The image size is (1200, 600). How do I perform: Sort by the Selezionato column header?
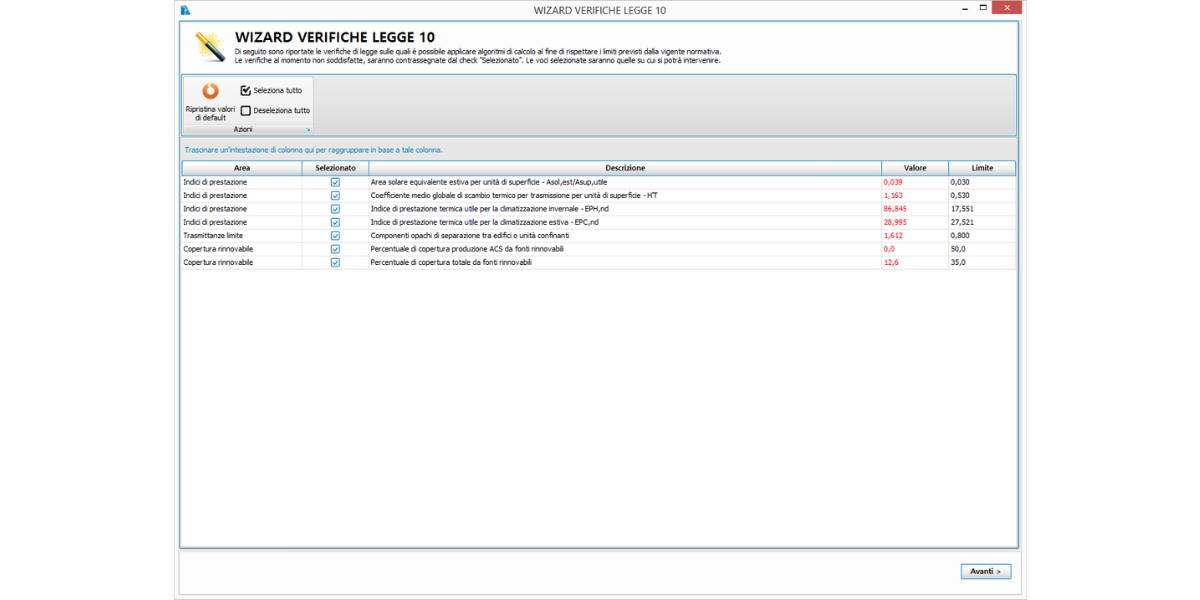tap(335, 168)
